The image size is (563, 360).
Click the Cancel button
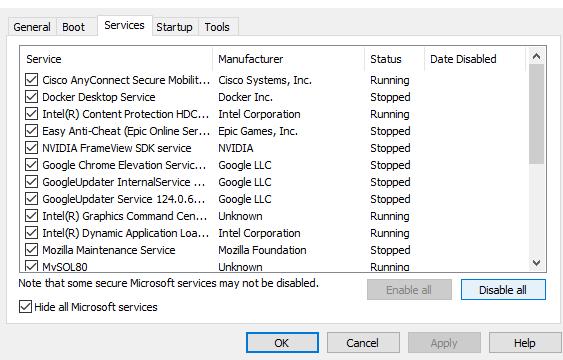(363, 343)
